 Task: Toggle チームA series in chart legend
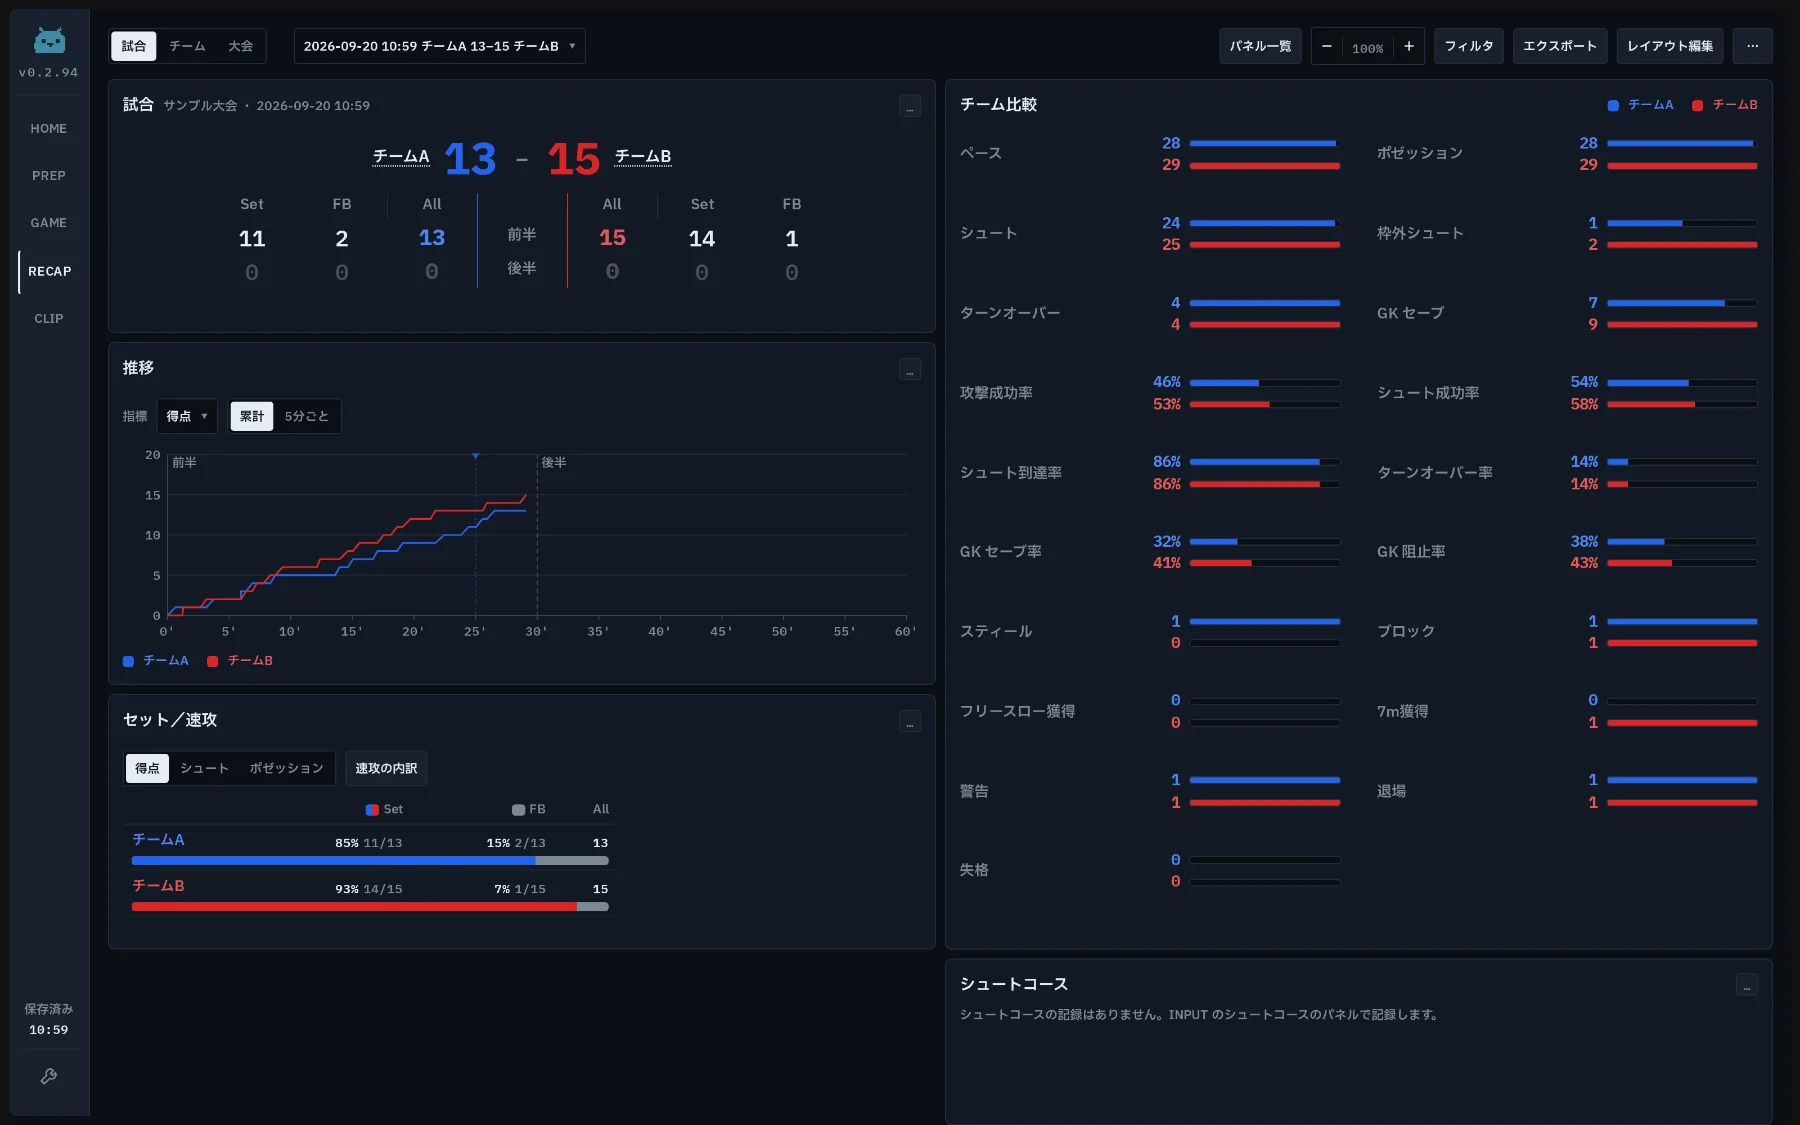point(156,661)
